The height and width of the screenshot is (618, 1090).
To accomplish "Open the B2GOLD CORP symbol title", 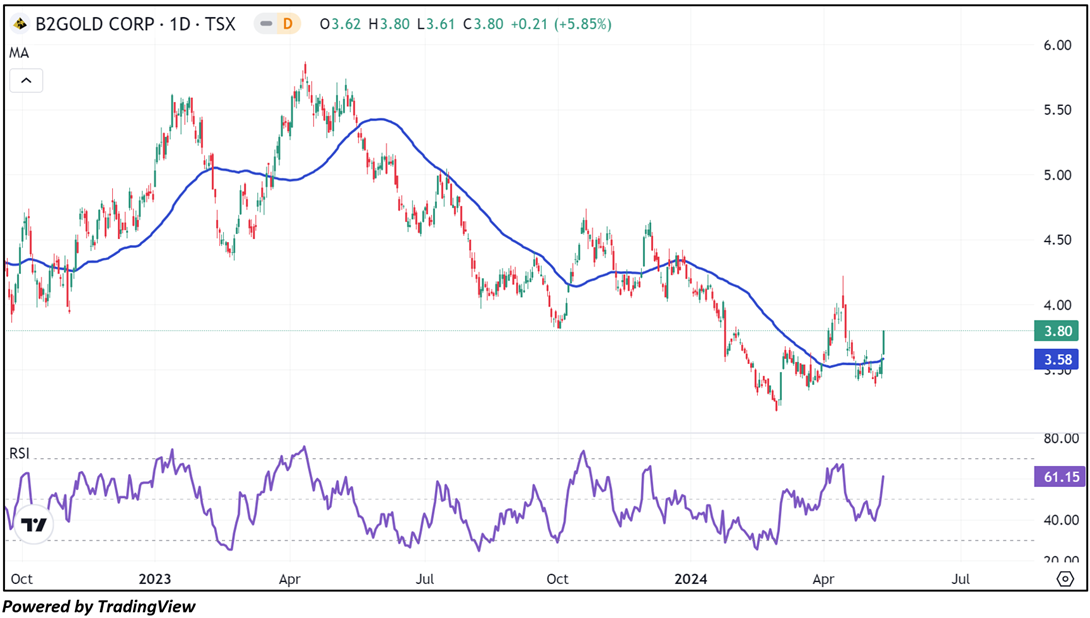I will click(x=136, y=24).
